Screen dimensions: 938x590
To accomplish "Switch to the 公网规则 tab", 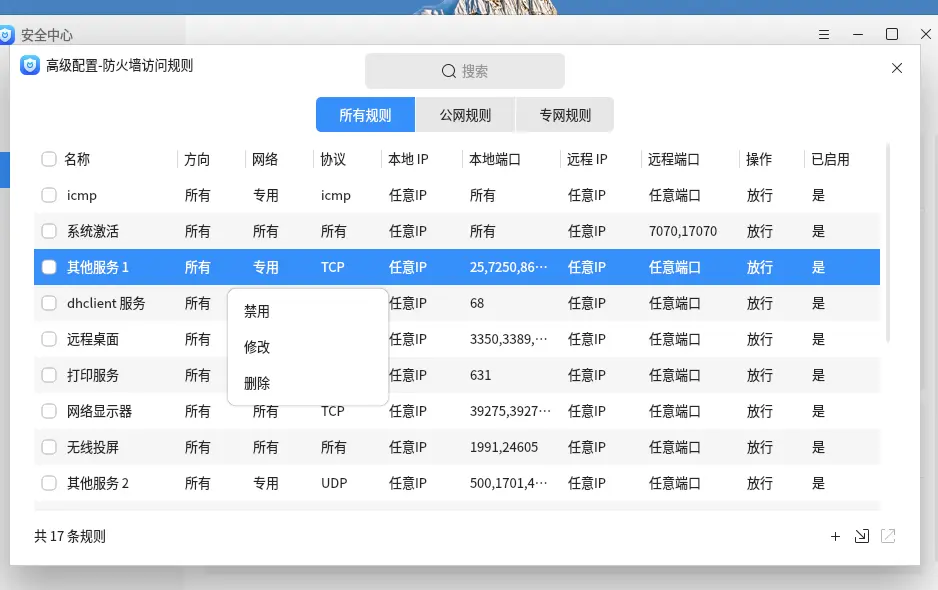I will pyautogui.click(x=465, y=115).
